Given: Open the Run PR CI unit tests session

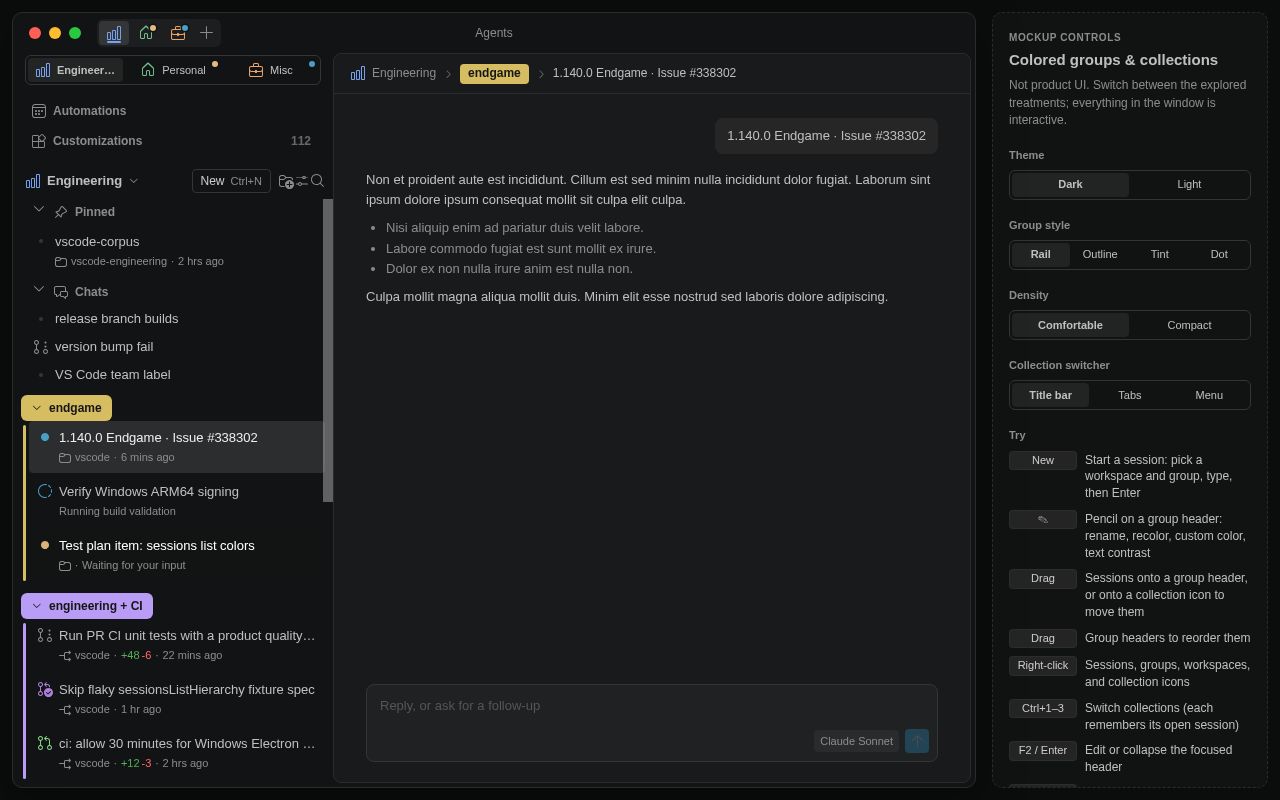Looking at the screenshot, I should click(x=176, y=645).
